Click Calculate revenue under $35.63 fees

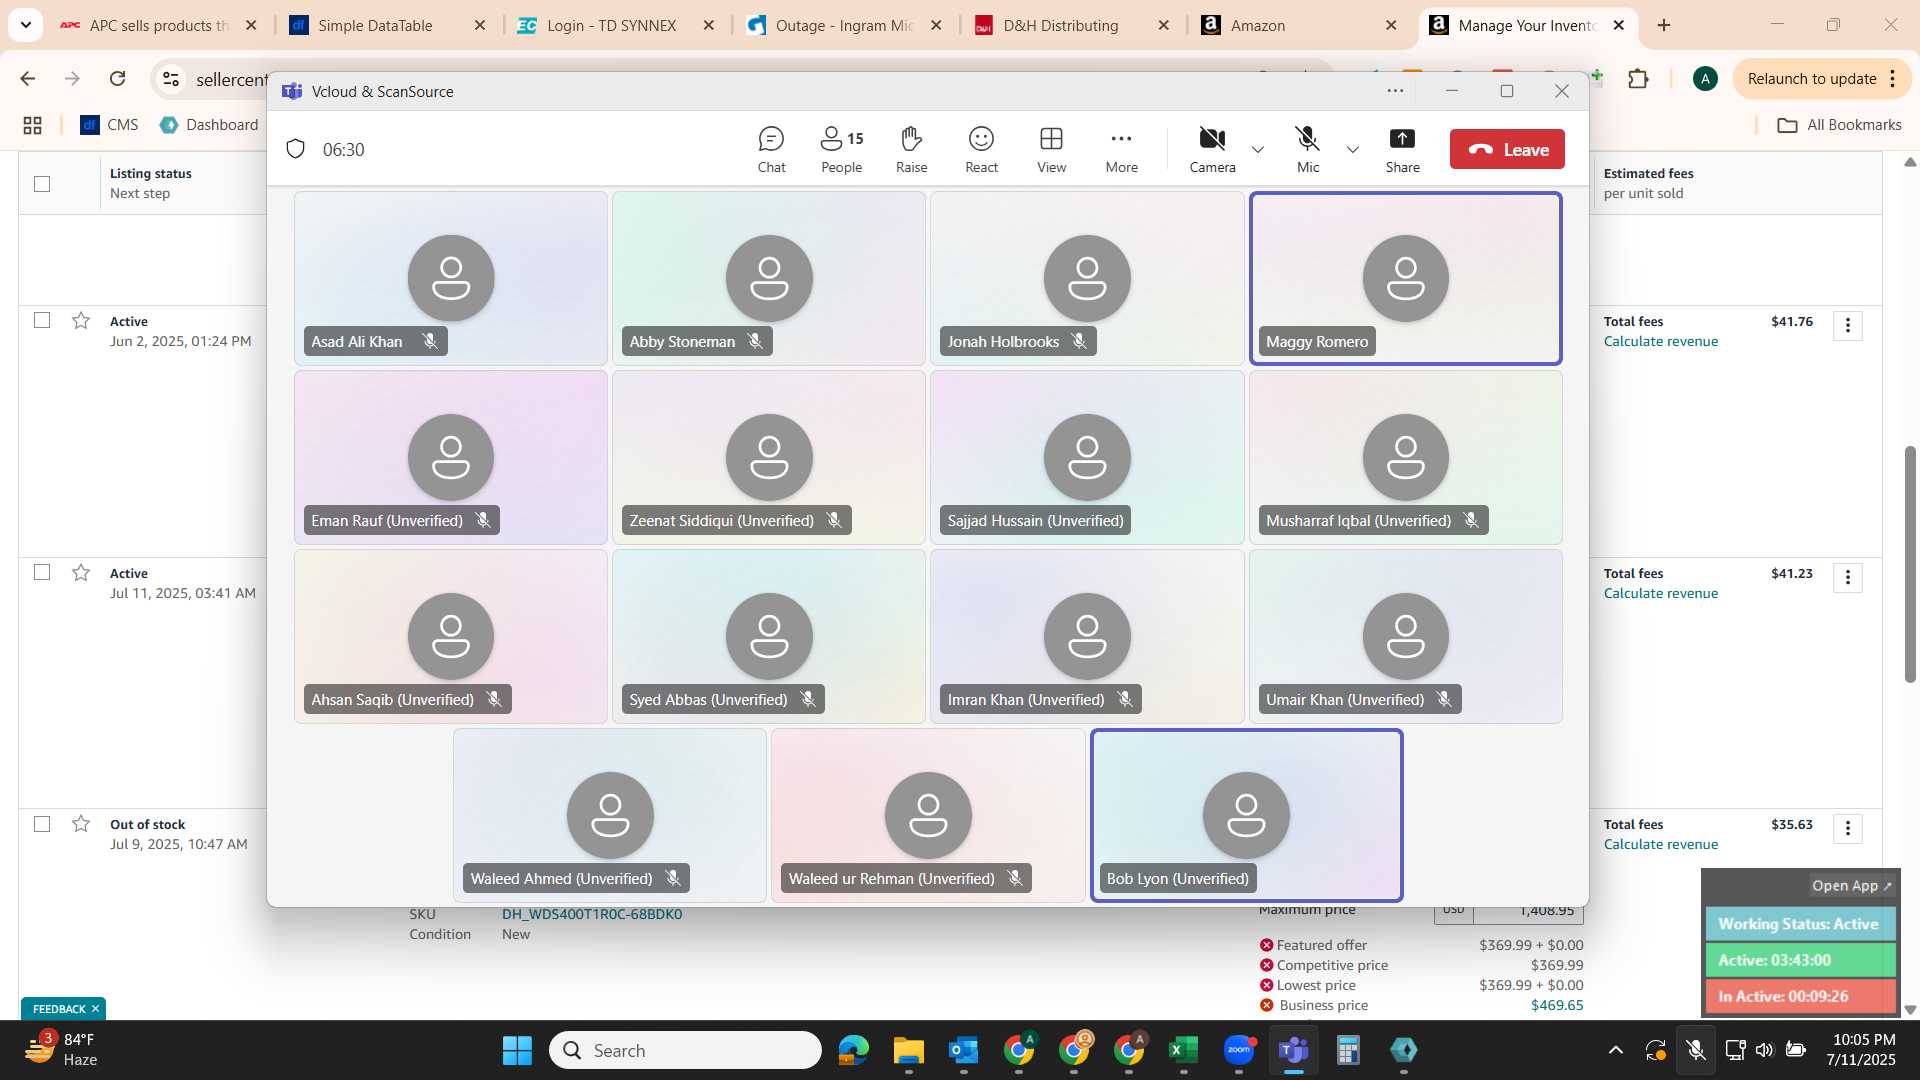pos(1660,844)
